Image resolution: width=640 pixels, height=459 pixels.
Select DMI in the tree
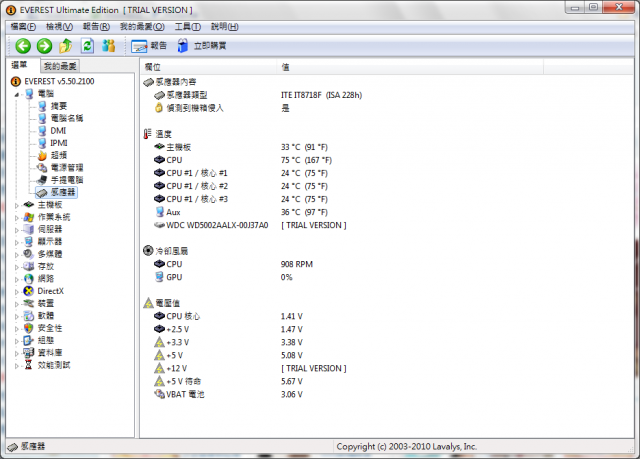(58, 131)
